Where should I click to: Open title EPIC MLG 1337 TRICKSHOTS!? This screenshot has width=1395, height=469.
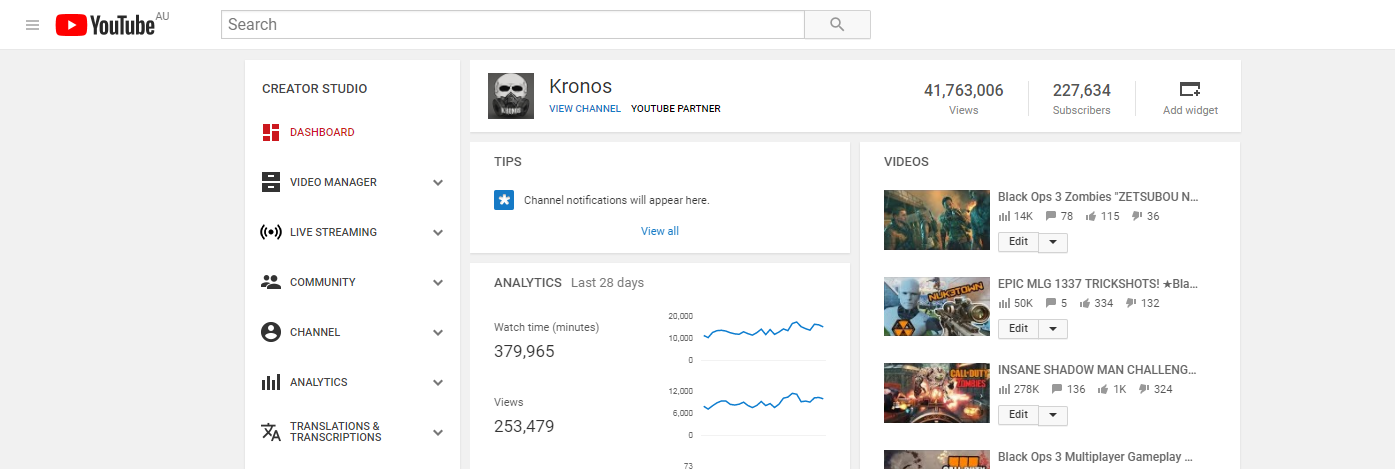[1098, 284]
